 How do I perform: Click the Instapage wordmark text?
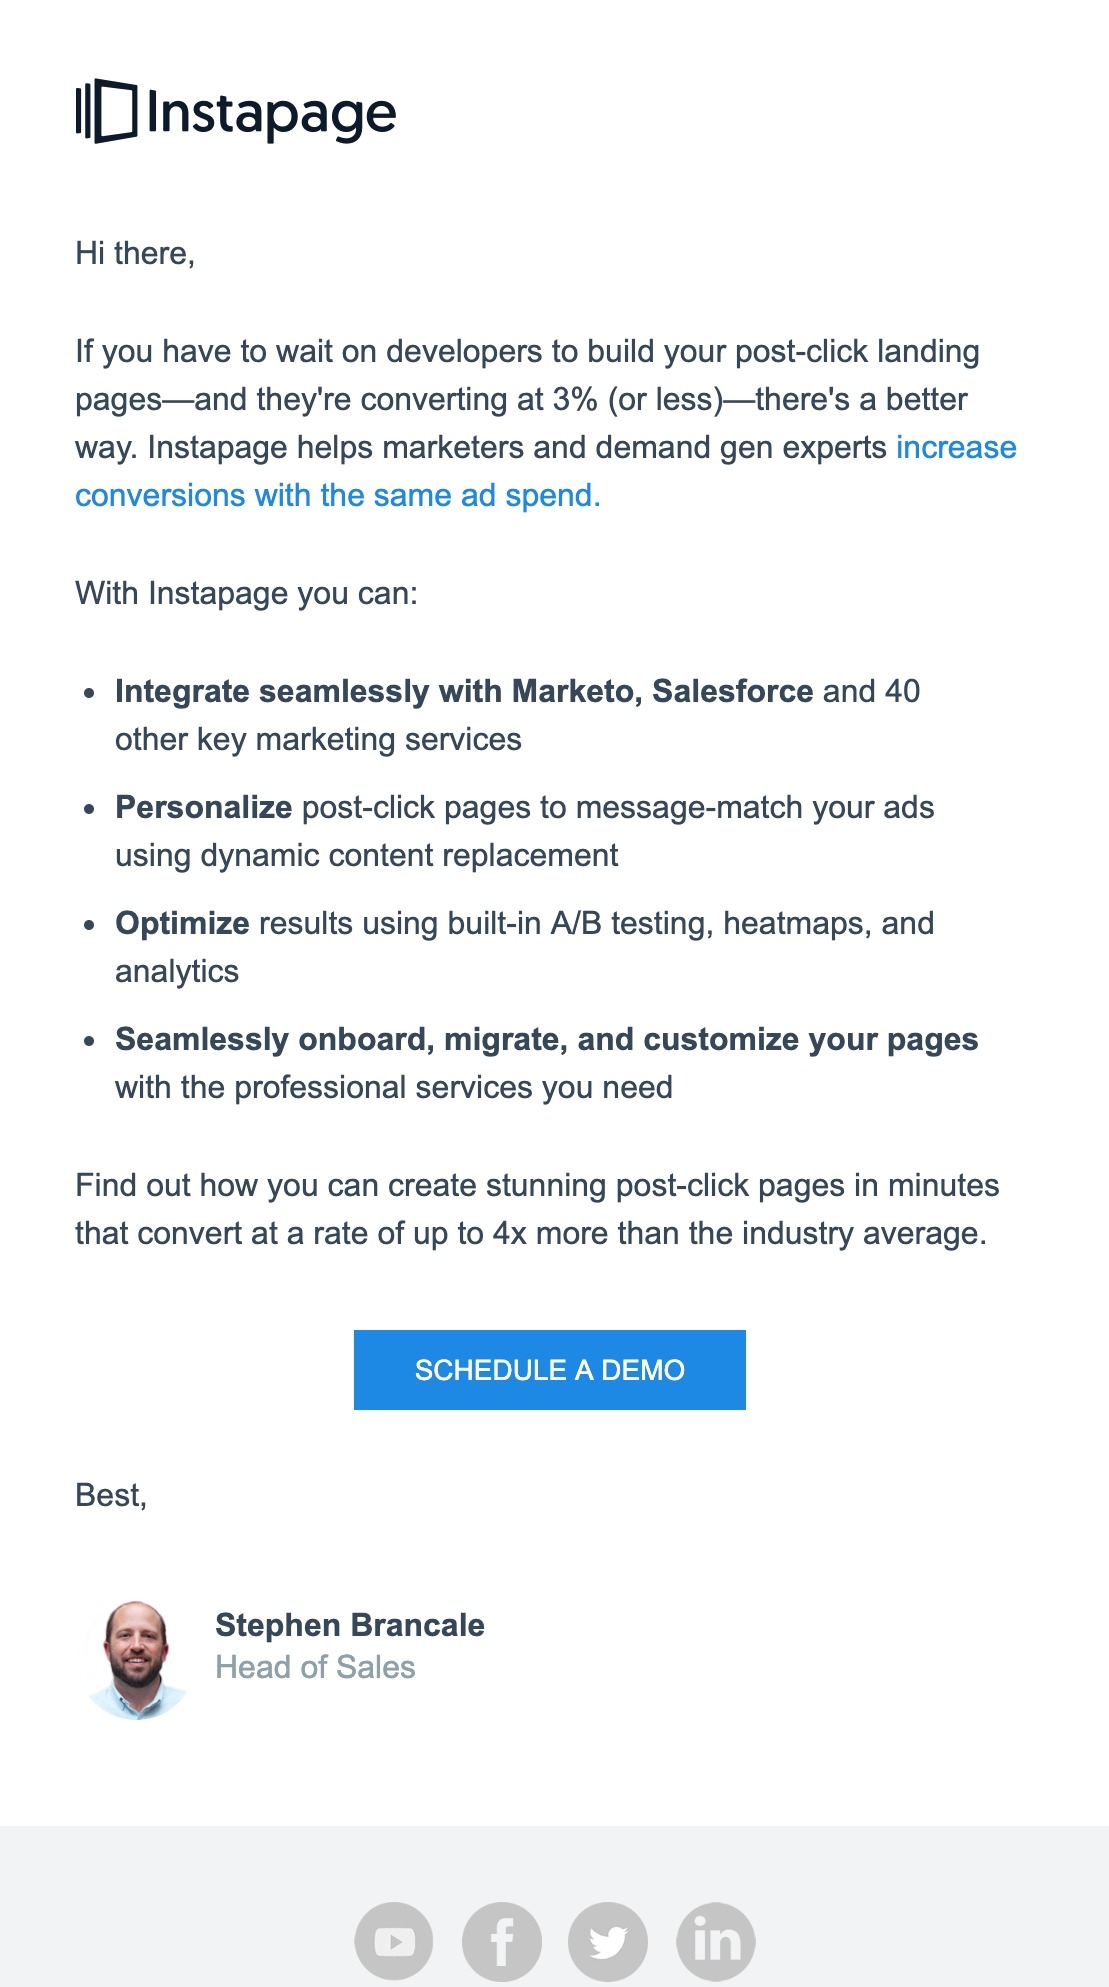(272, 114)
